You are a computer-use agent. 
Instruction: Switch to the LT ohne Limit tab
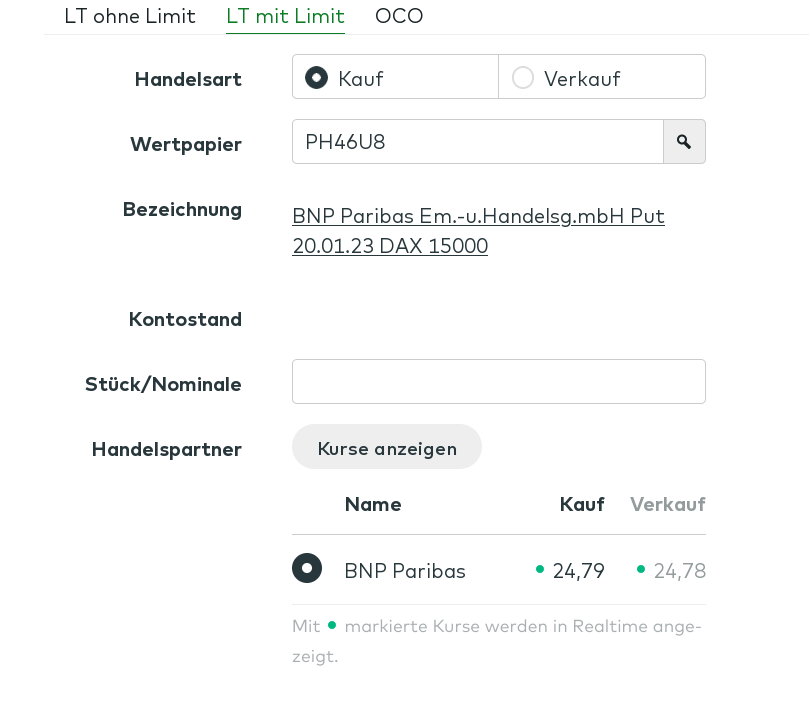(x=130, y=16)
